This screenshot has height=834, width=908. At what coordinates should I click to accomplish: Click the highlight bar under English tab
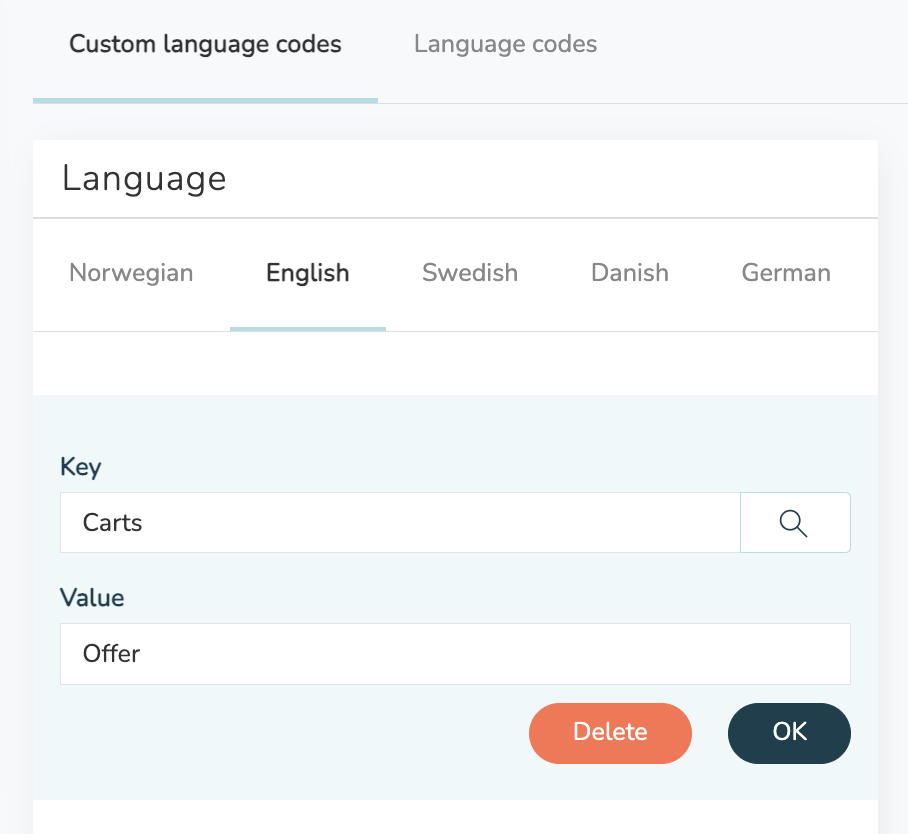click(x=308, y=329)
